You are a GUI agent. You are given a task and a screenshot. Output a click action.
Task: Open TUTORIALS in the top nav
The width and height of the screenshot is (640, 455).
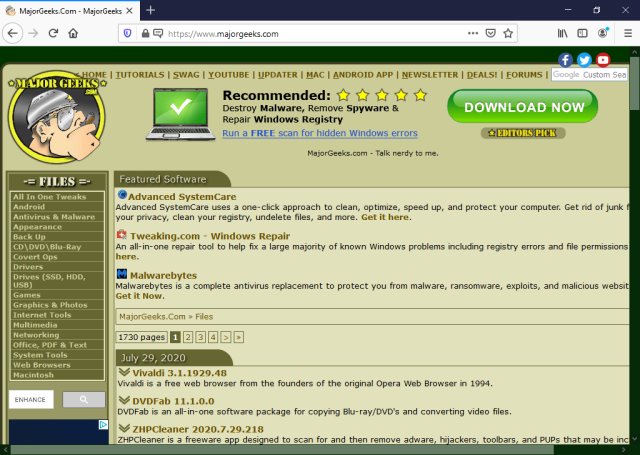point(140,75)
